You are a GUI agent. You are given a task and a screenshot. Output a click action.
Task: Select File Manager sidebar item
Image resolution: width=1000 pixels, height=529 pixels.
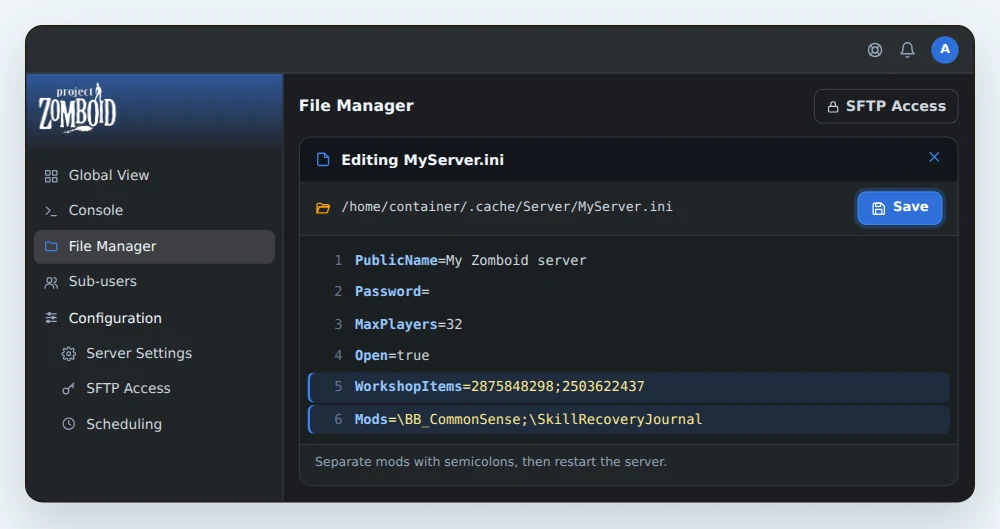pyautogui.click(x=154, y=246)
